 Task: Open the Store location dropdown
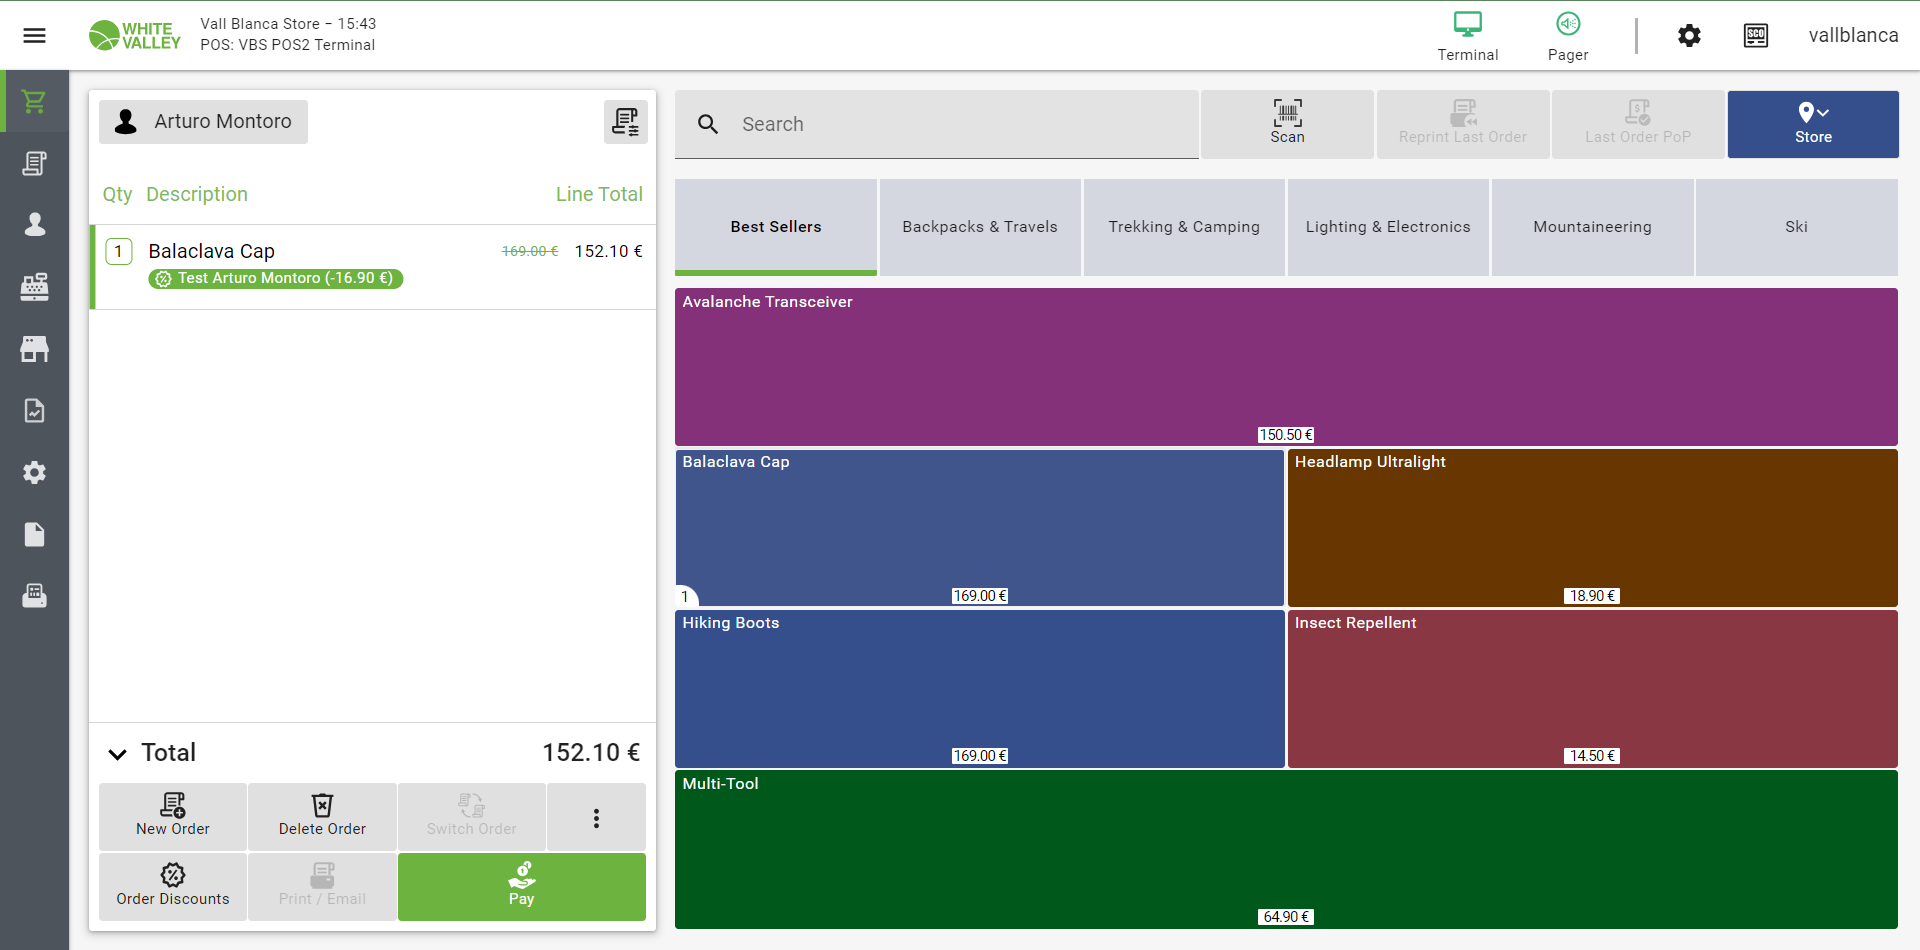pos(1812,124)
